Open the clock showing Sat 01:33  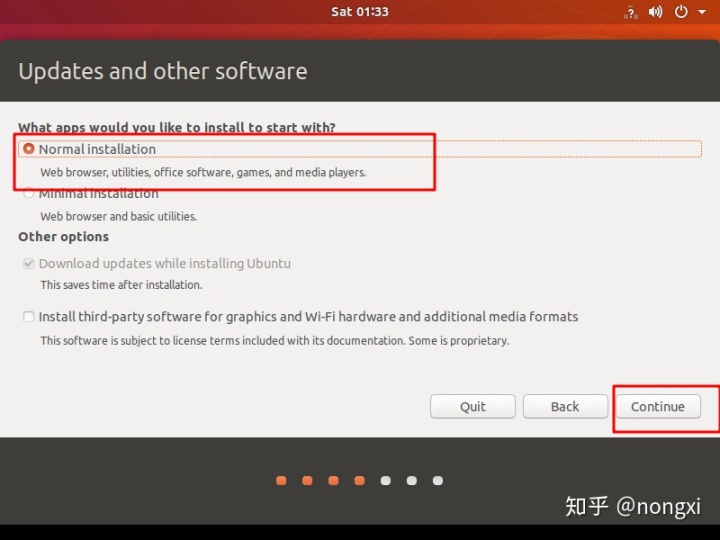(x=360, y=11)
